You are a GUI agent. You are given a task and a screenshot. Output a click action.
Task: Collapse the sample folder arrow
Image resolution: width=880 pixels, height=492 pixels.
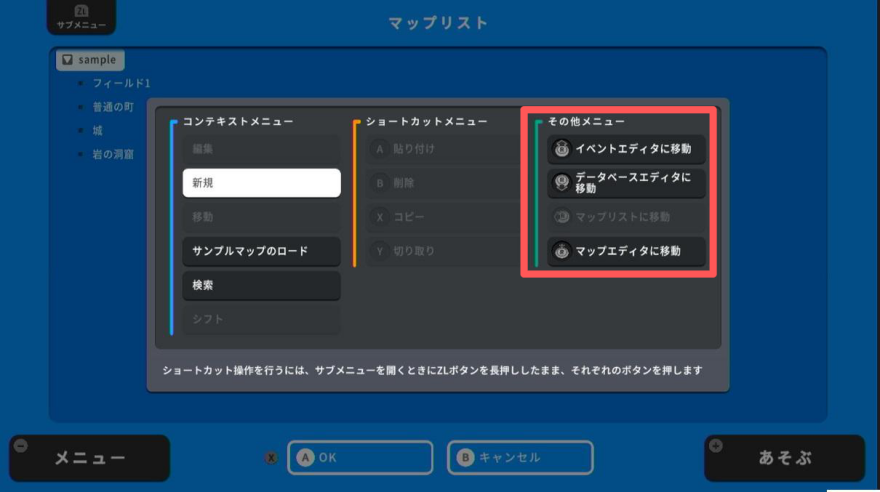point(67,59)
